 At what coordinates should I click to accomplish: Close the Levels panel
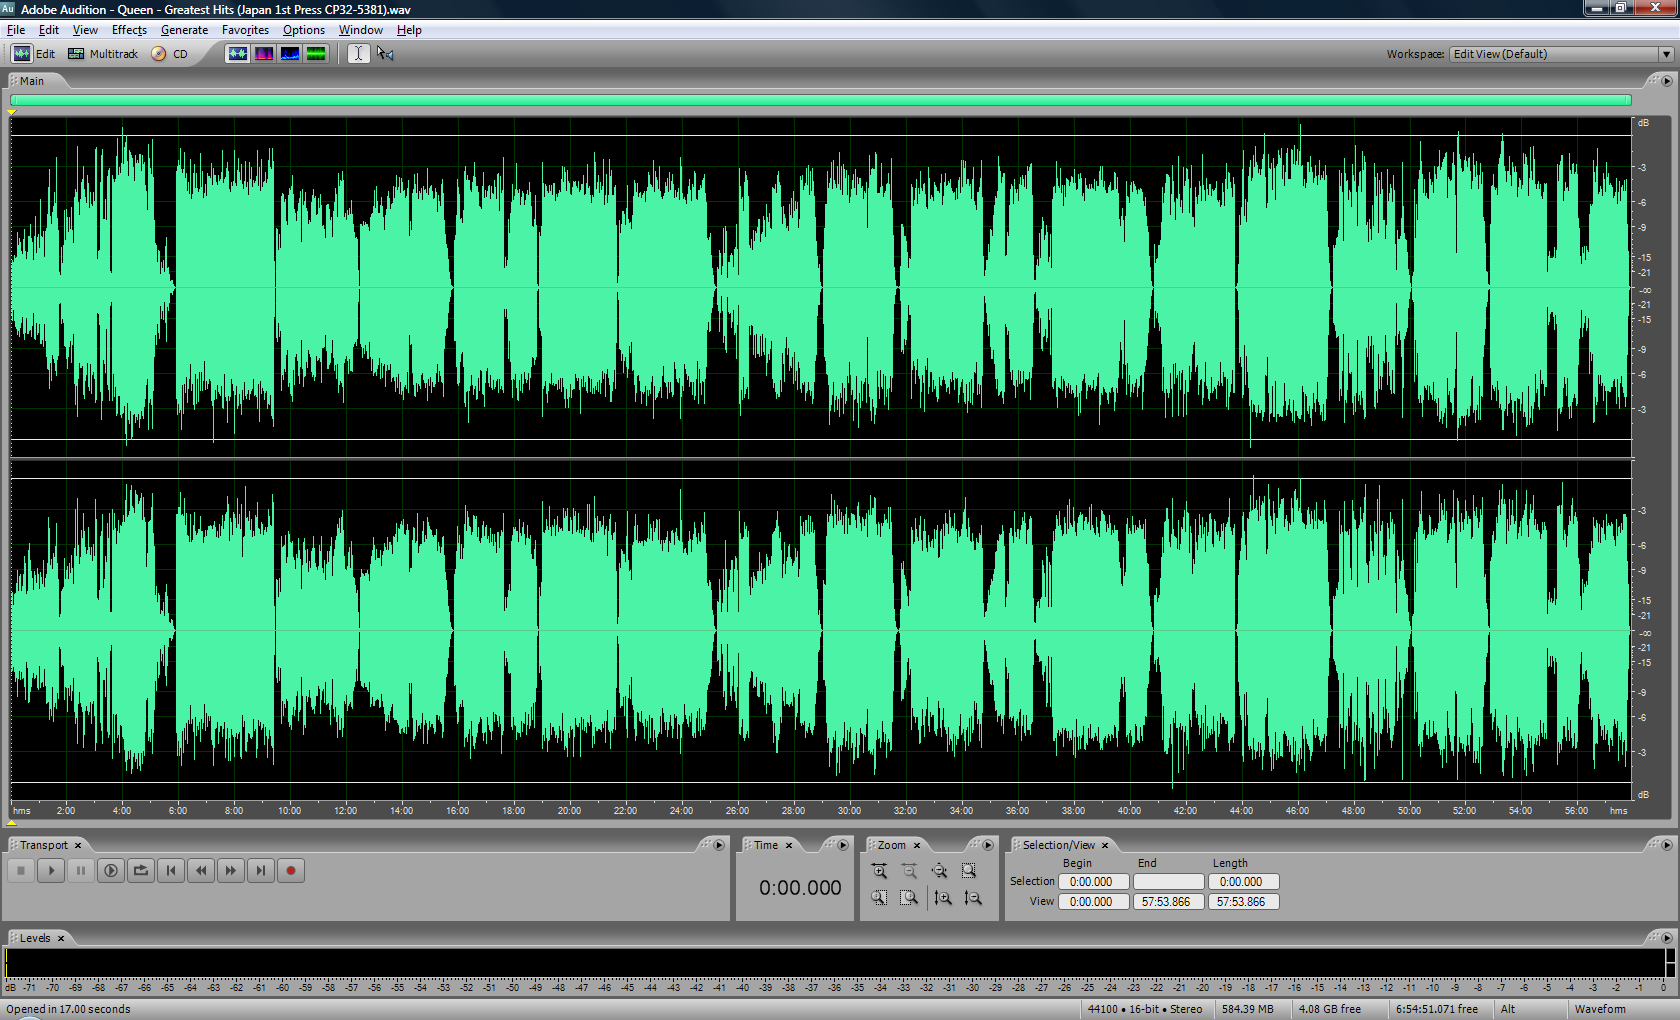point(61,938)
